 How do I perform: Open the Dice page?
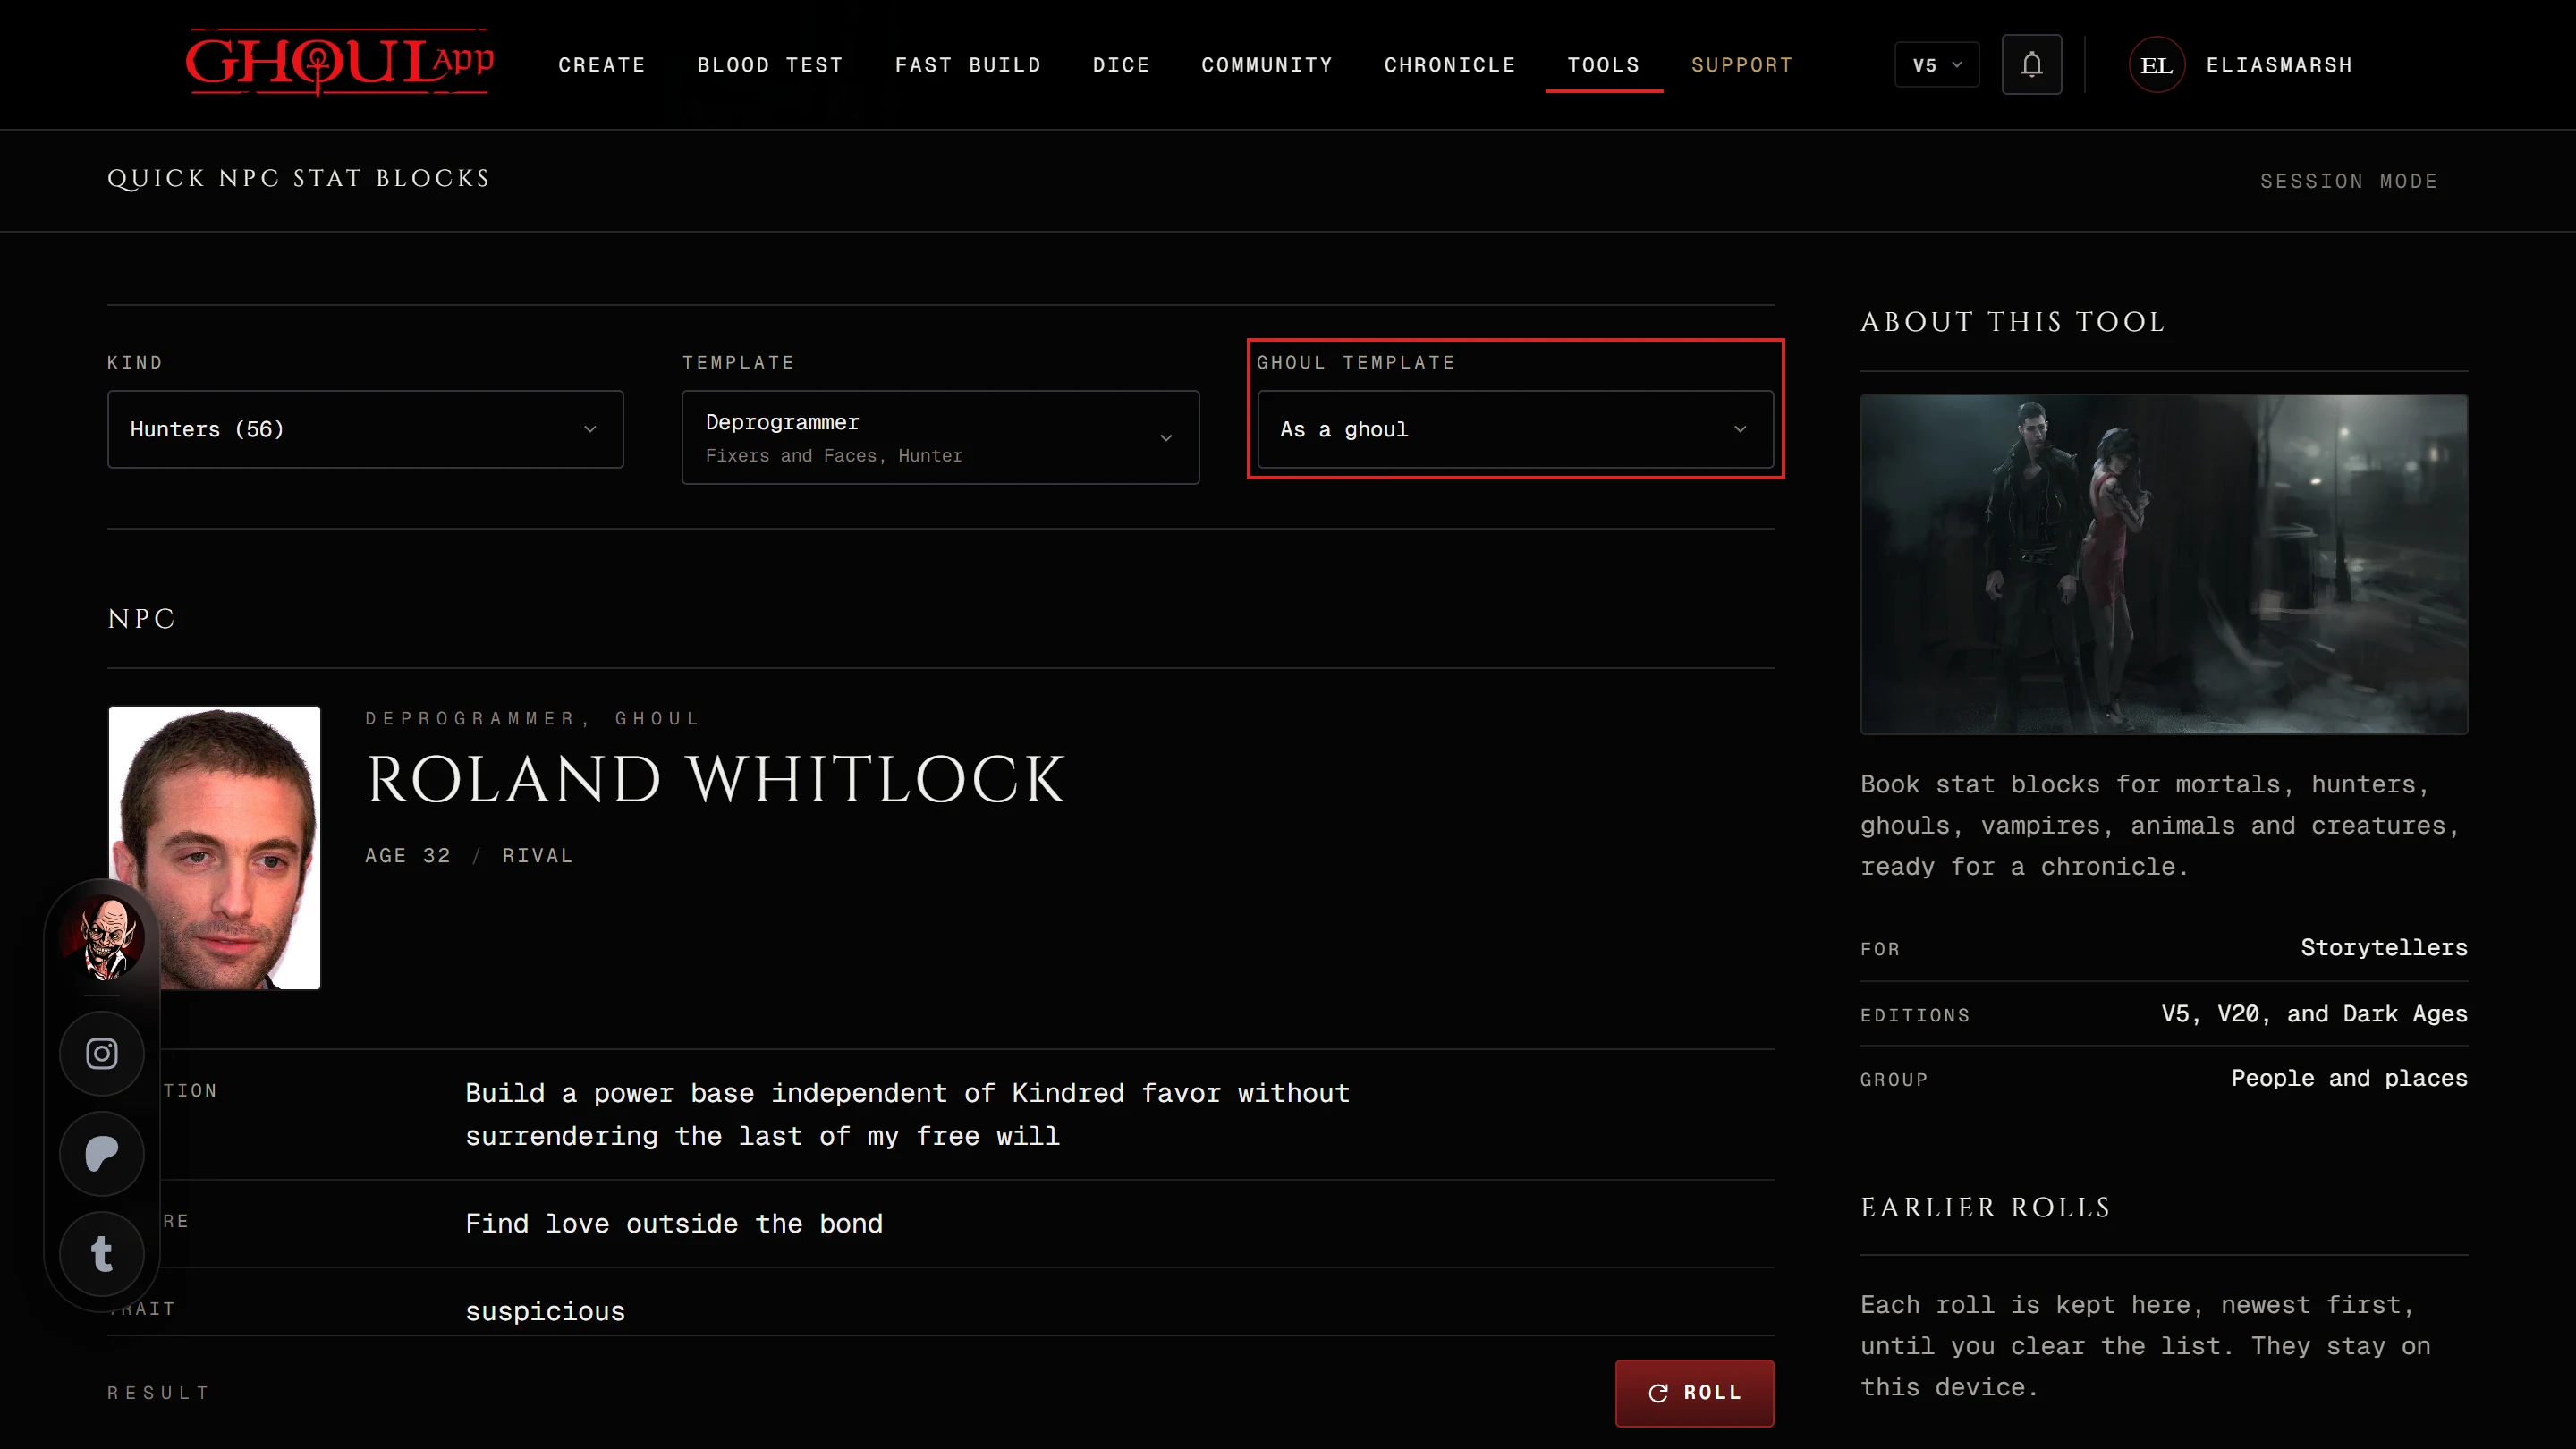click(1121, 65)
